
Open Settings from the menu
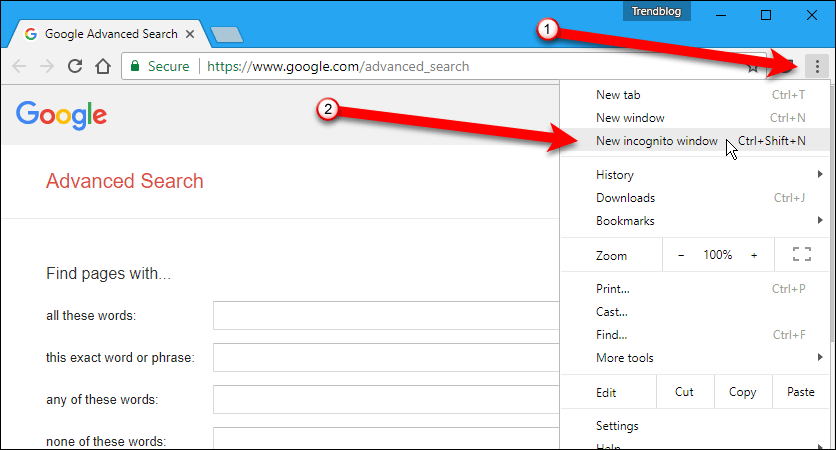pyautogui.click(x=695, y=426)
